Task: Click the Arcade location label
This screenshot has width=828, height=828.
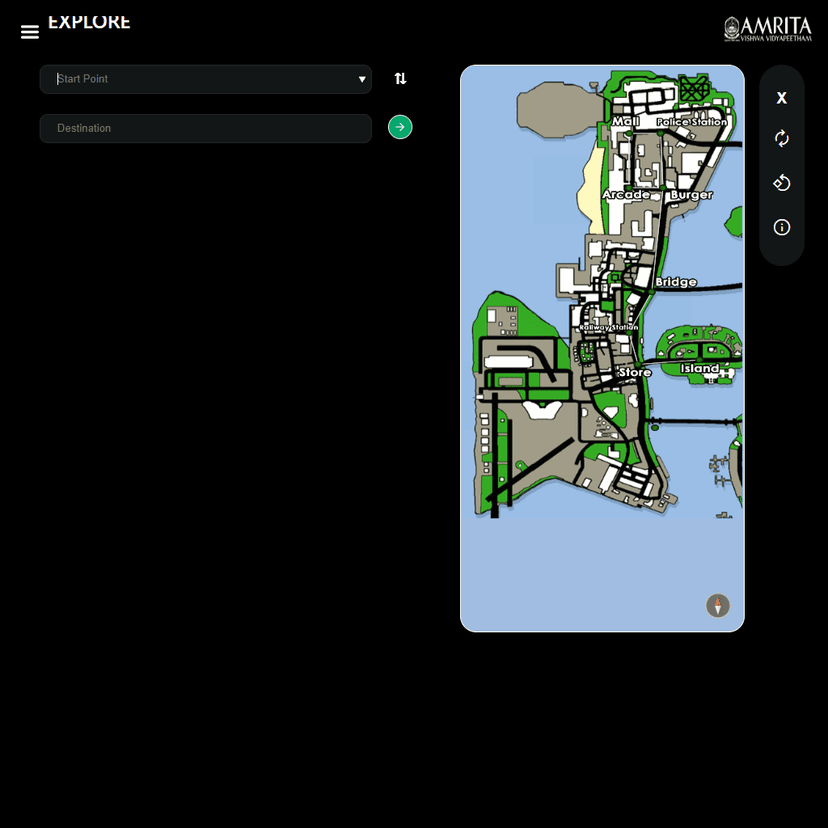Action: 627,194
